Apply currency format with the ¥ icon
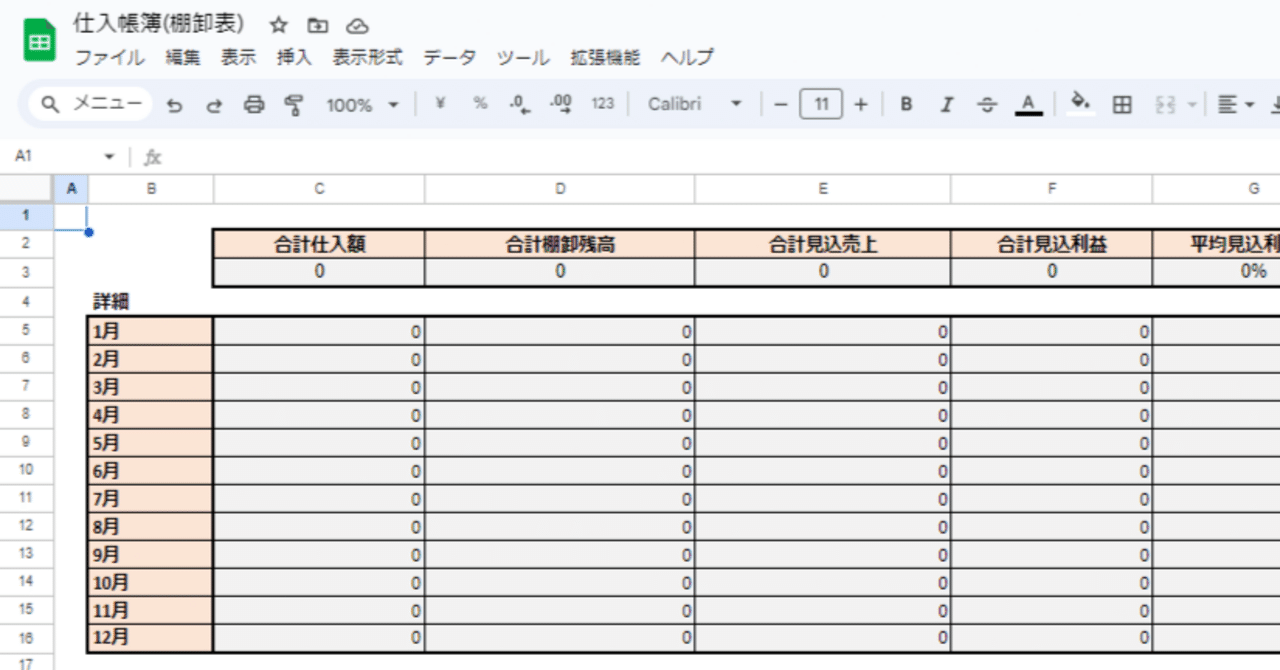The height and width of the screenshot is (670, 1280). 438,103
